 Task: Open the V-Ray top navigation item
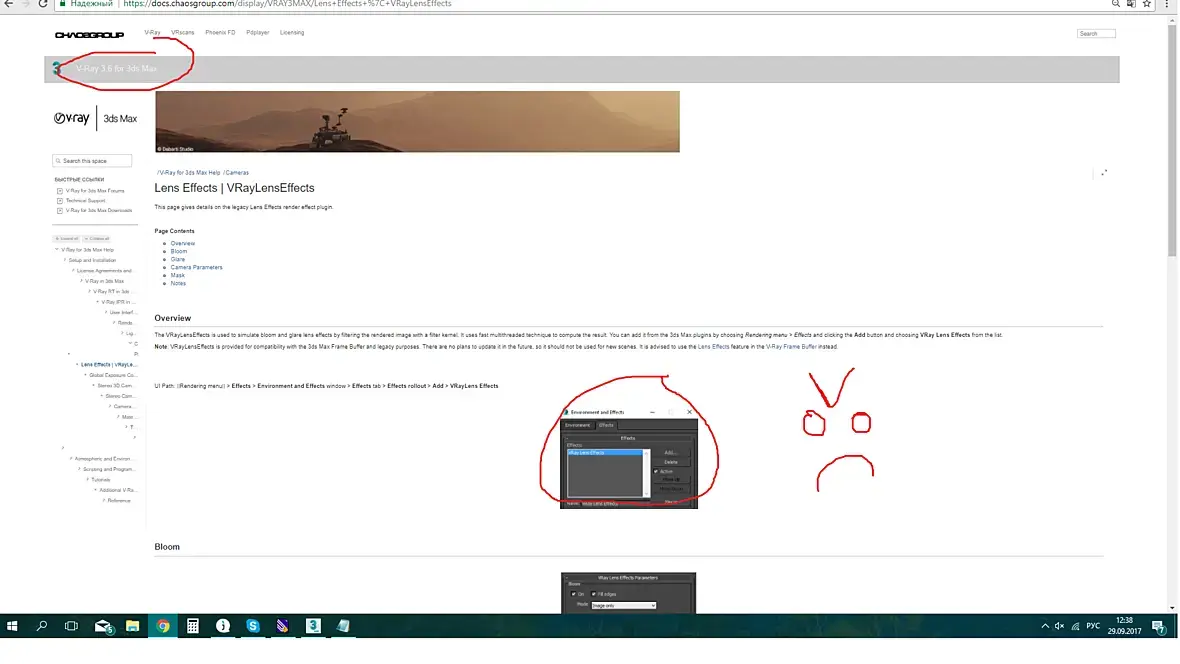tap(152, 32)
